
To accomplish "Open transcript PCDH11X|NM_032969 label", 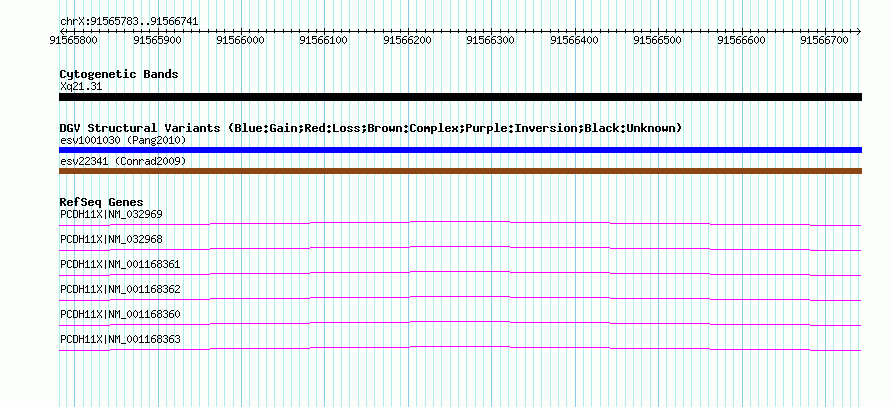I will pos(111,215).
